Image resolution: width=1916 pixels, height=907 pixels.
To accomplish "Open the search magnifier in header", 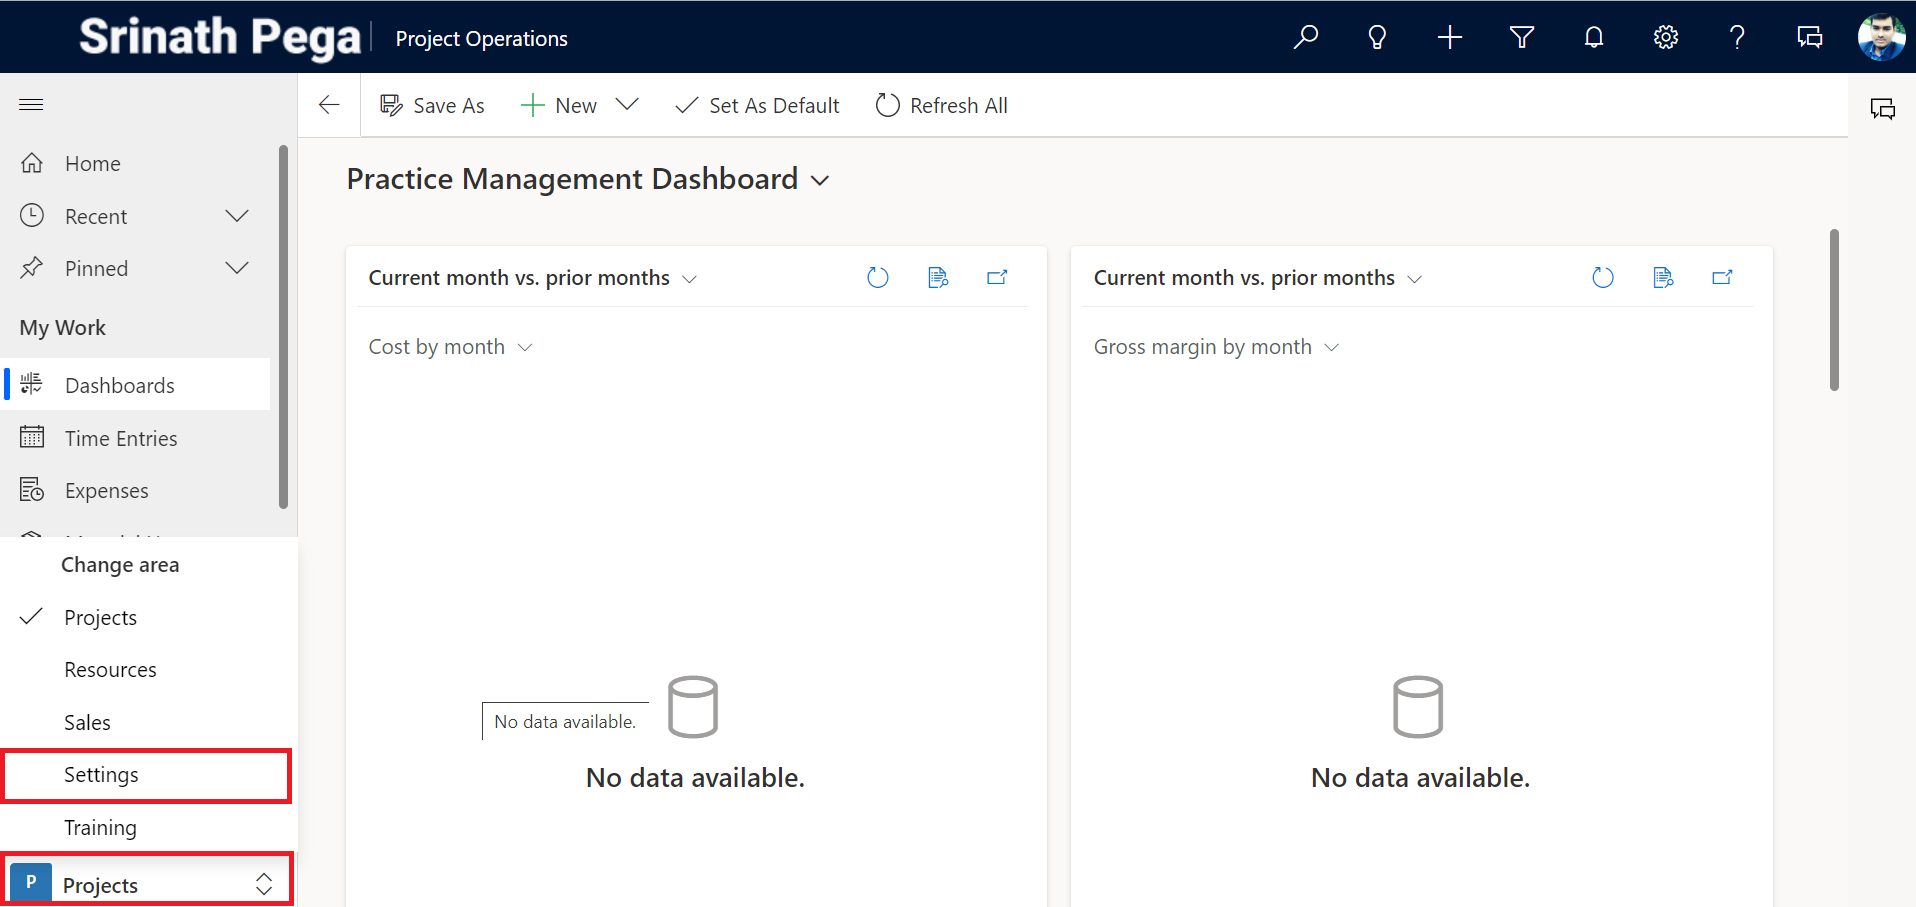I will click(1305, 38).
